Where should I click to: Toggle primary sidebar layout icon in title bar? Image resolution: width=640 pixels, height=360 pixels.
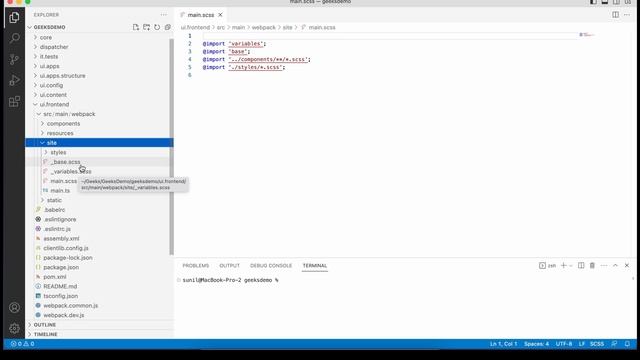(593, 2)
